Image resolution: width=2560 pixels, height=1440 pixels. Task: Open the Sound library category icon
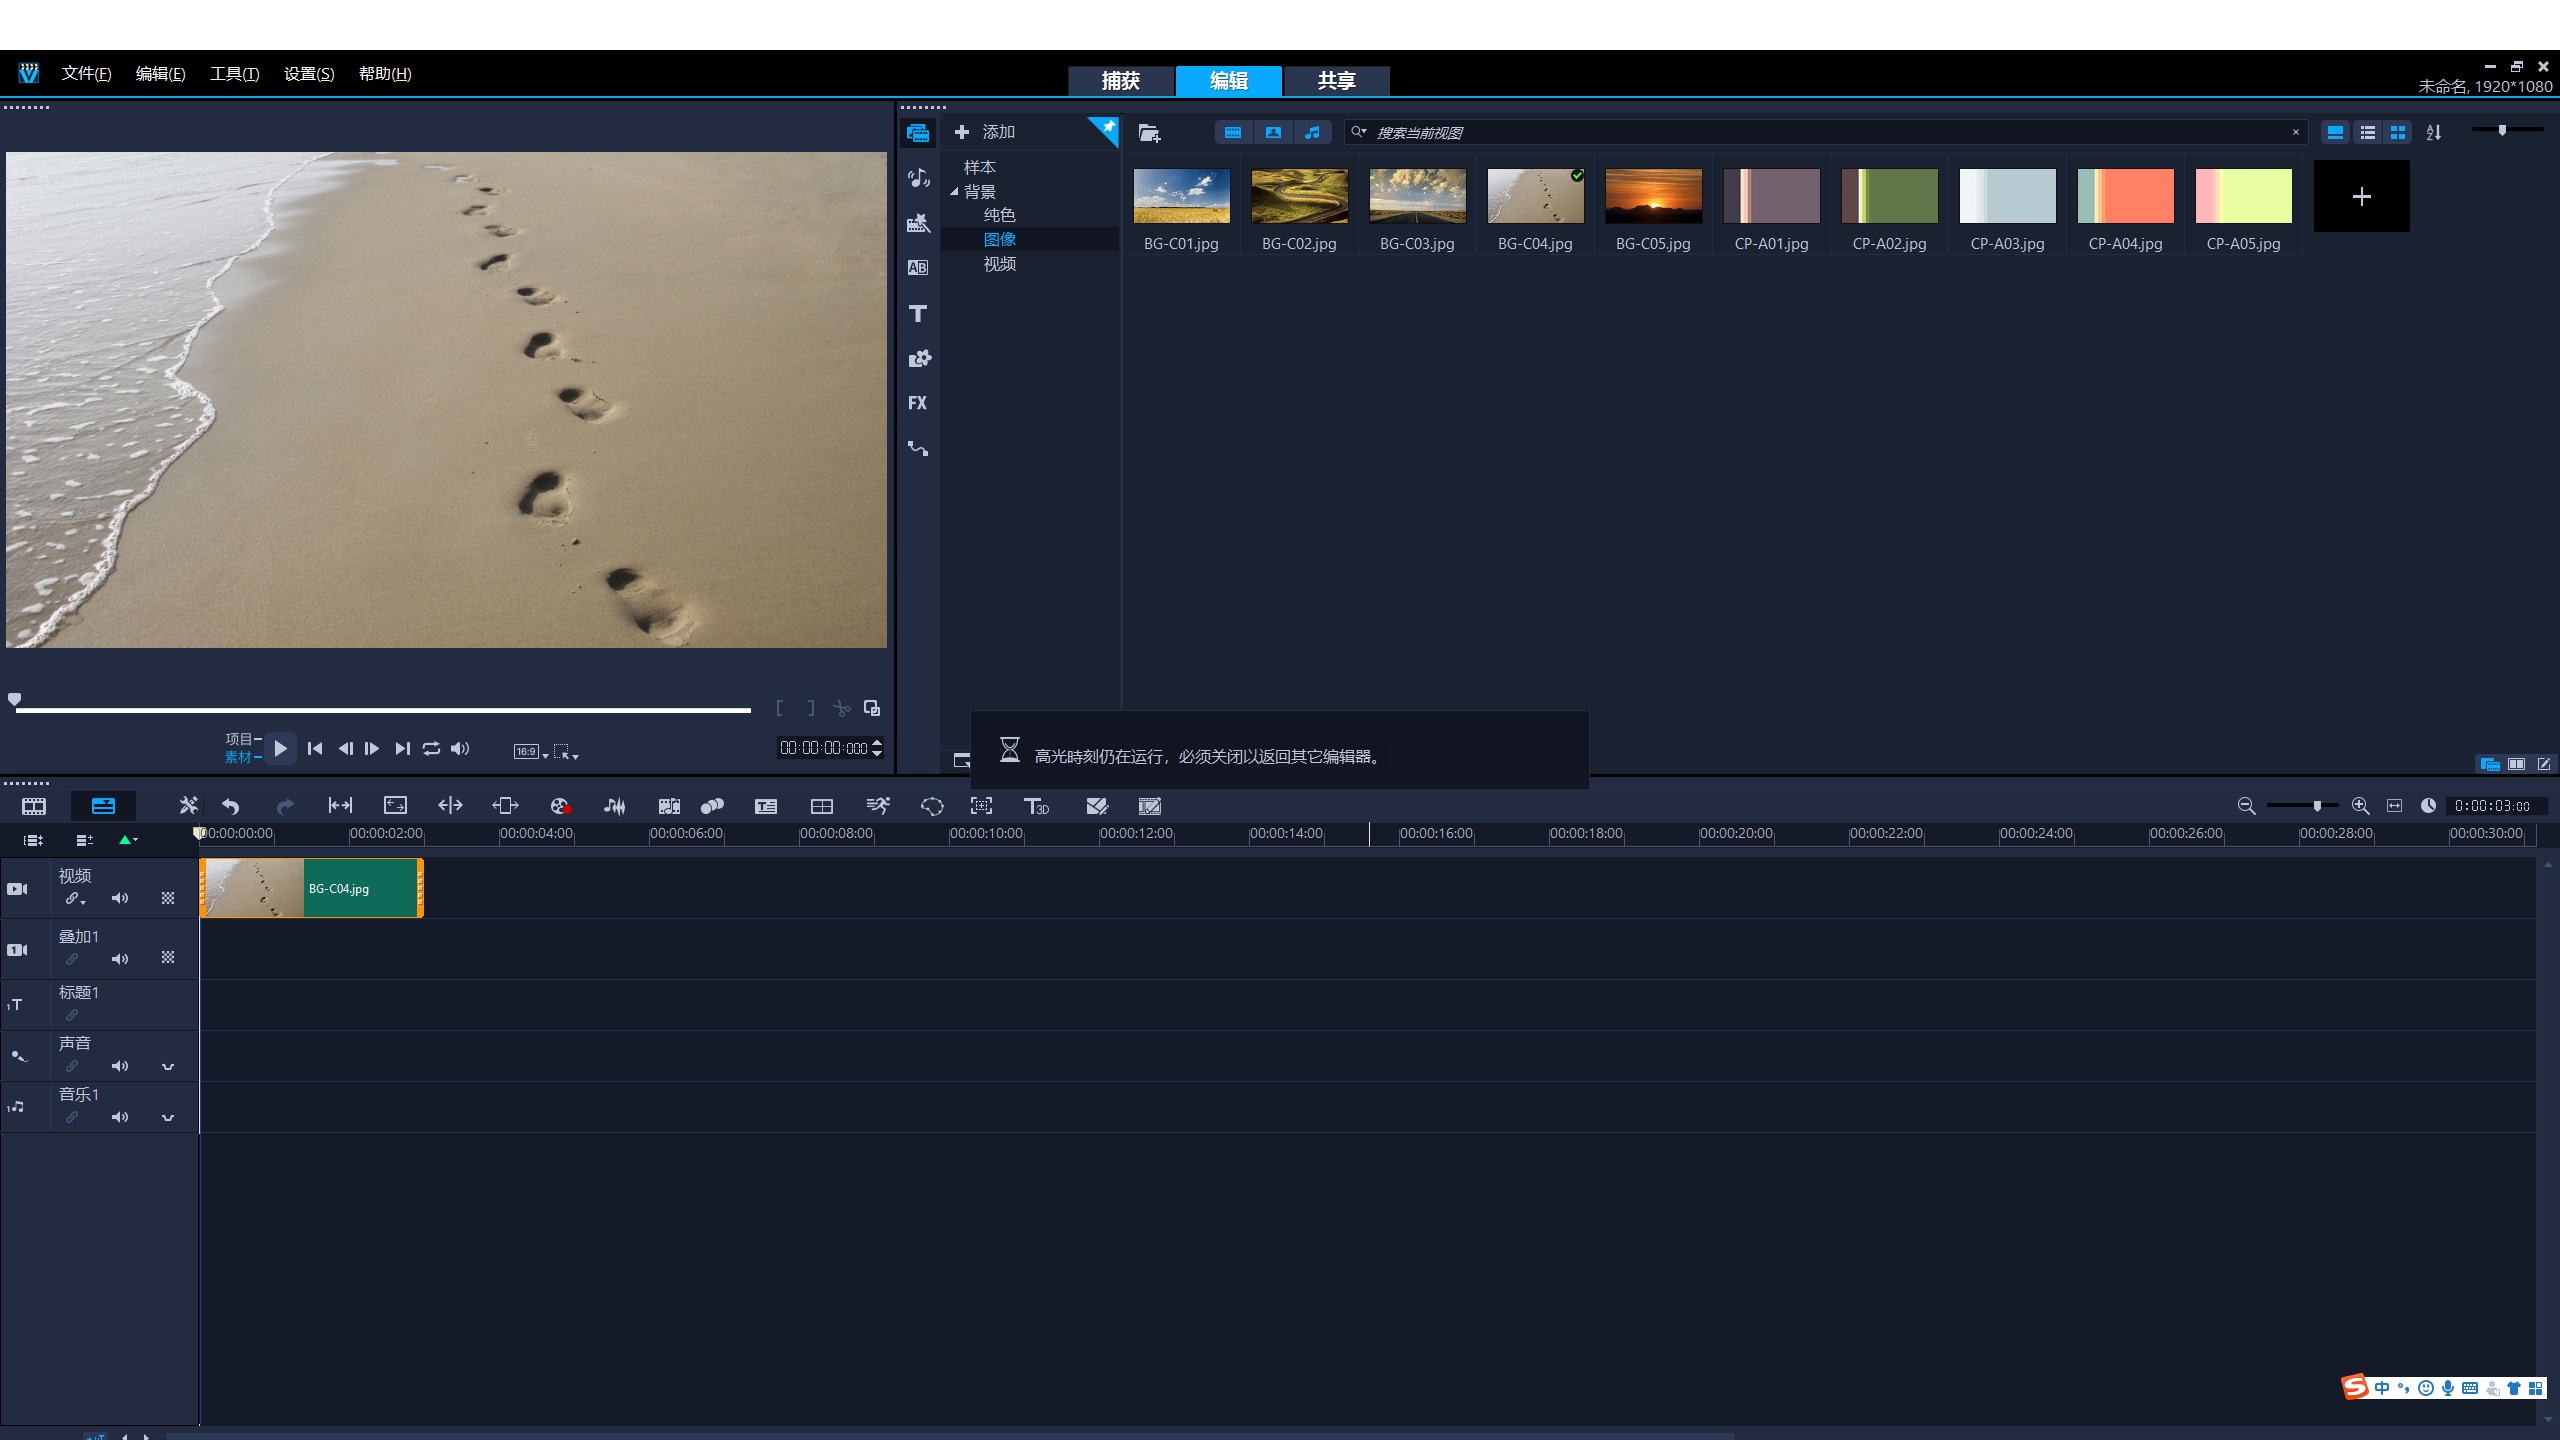[917, 178]
